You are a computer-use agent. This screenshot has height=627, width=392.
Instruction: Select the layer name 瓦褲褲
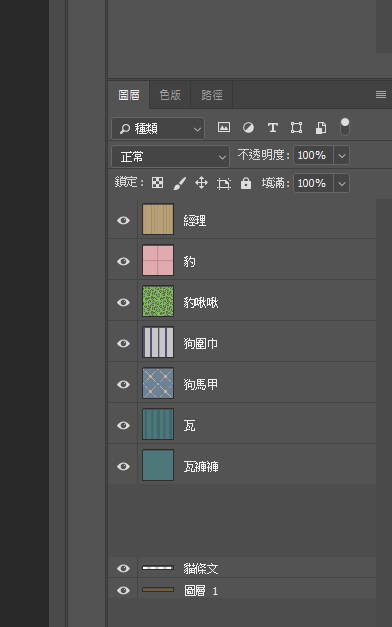coord(201,466)
